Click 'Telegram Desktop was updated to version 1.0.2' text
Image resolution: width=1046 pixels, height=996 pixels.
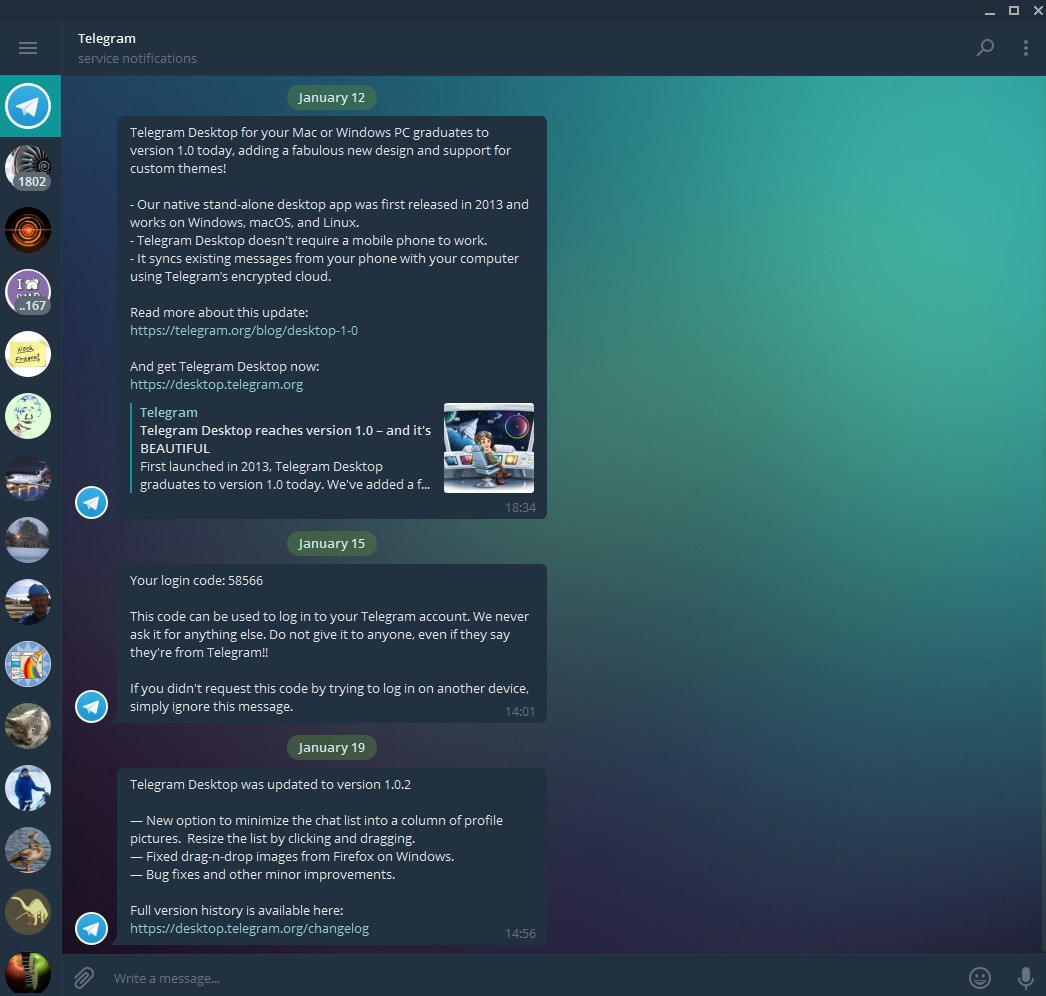pos(270,785)
